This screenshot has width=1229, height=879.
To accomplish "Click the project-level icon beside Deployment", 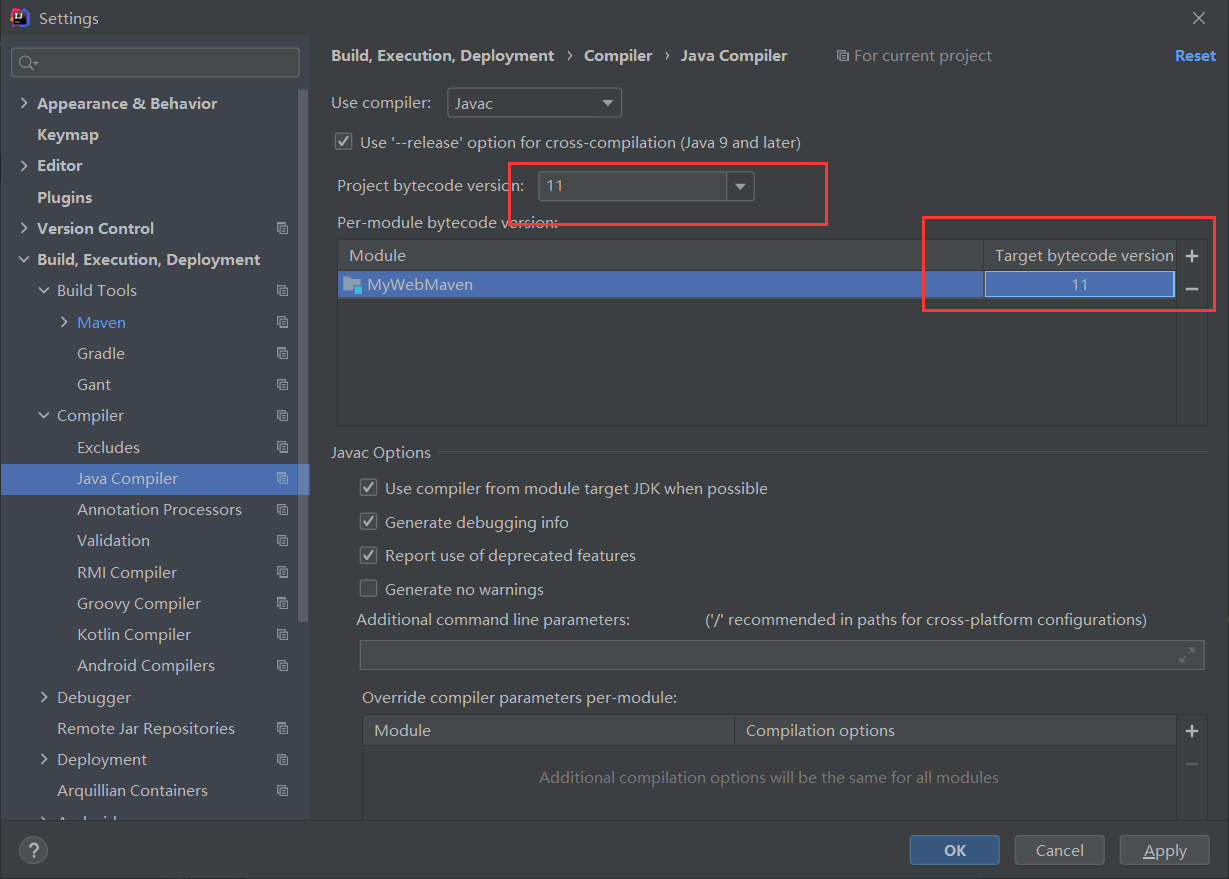I will pos(282,759).
